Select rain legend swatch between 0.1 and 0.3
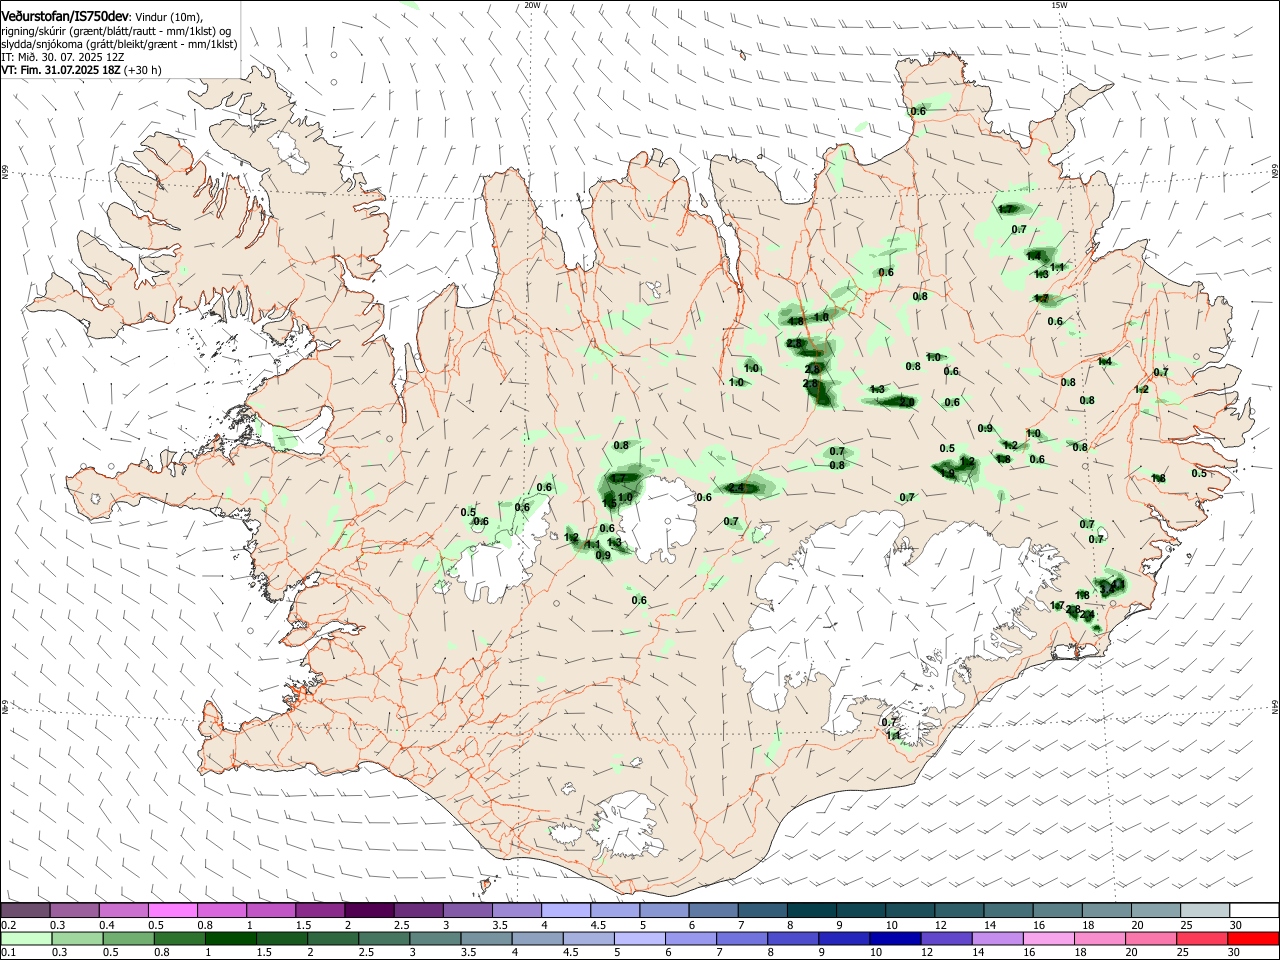The width and height of the screenshot is (1280, 960). pos(25,938)
